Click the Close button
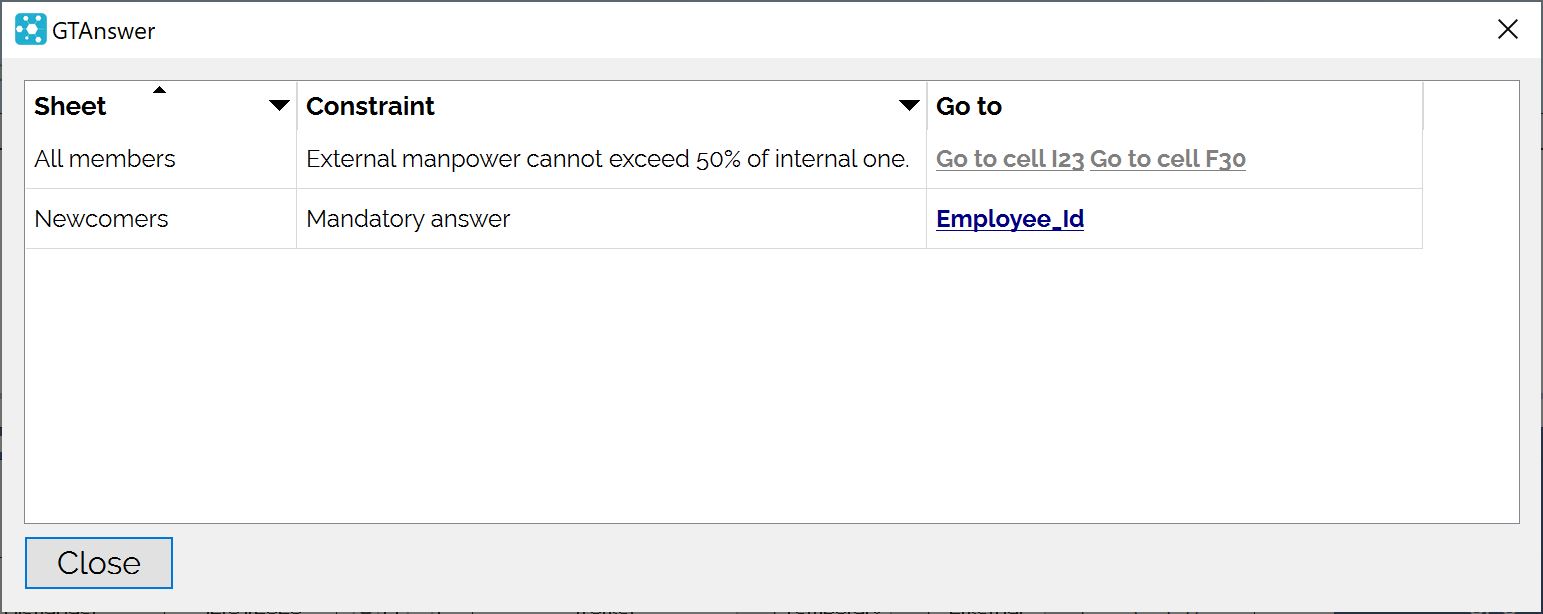Screen dimensions: 1543x614 99,563
